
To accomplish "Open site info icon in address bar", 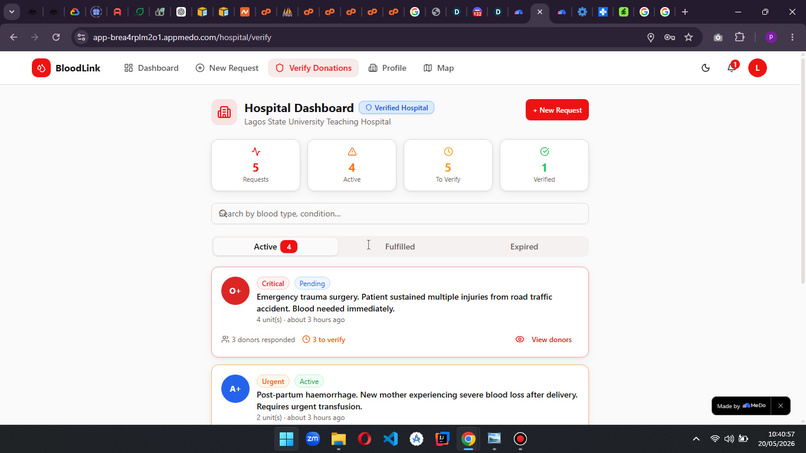I will coord(81,37).
